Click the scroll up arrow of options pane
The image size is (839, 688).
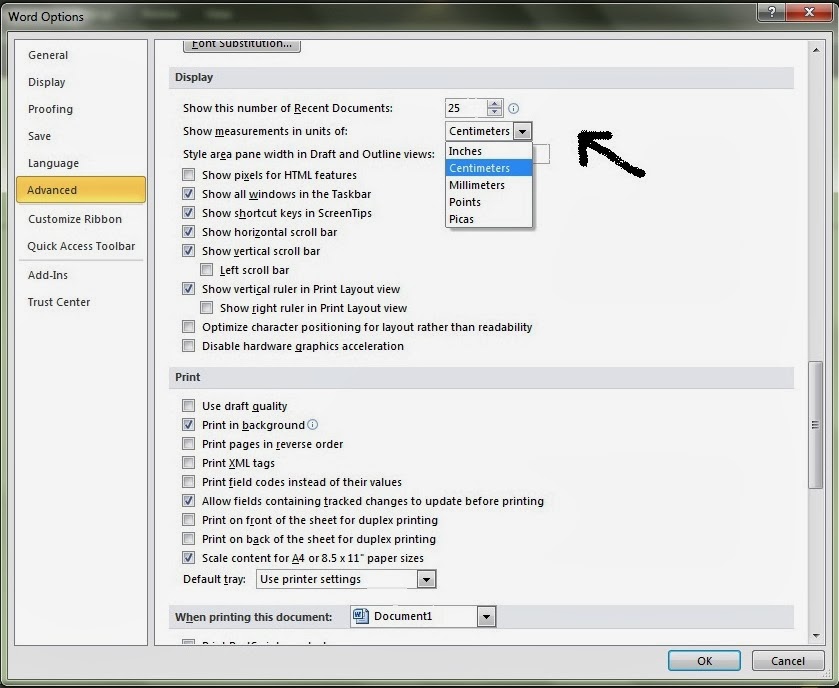click(x=816, y=50)
